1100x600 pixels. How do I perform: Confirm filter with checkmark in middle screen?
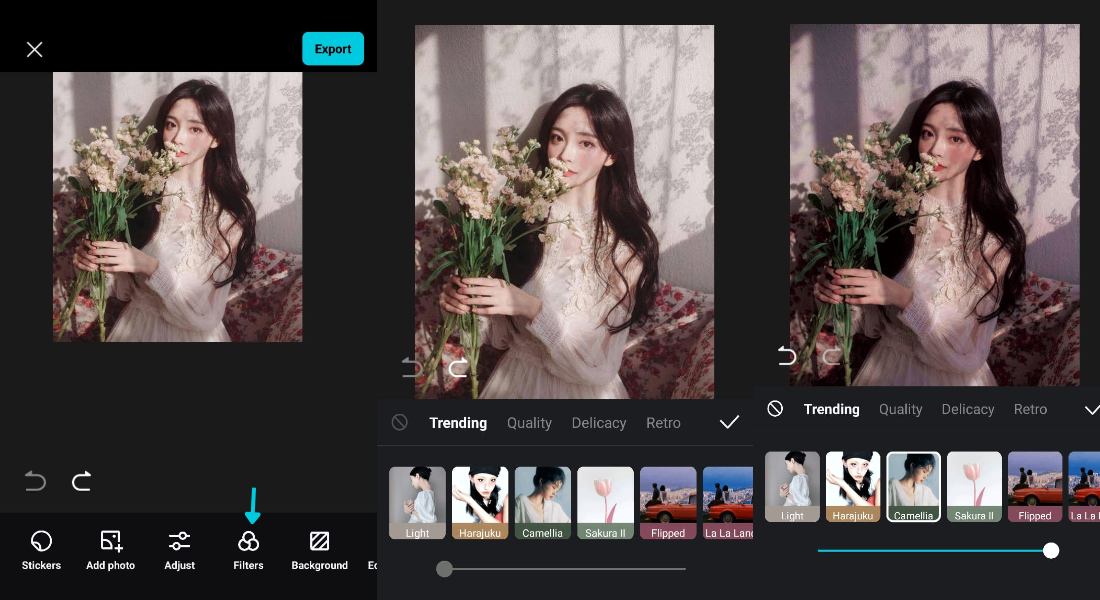[730, 422]
